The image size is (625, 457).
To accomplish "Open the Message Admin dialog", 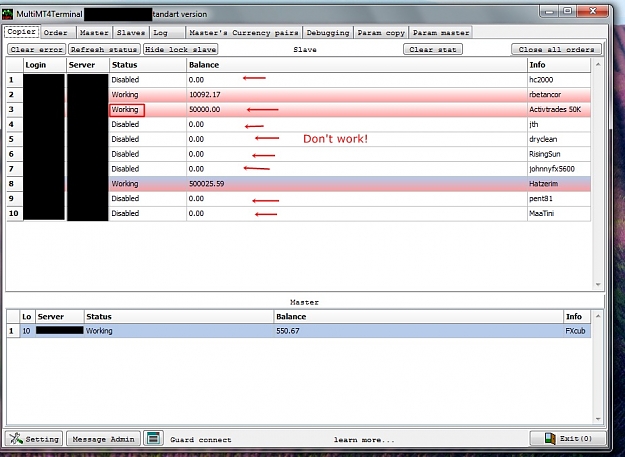I will [x=103, y=439].
